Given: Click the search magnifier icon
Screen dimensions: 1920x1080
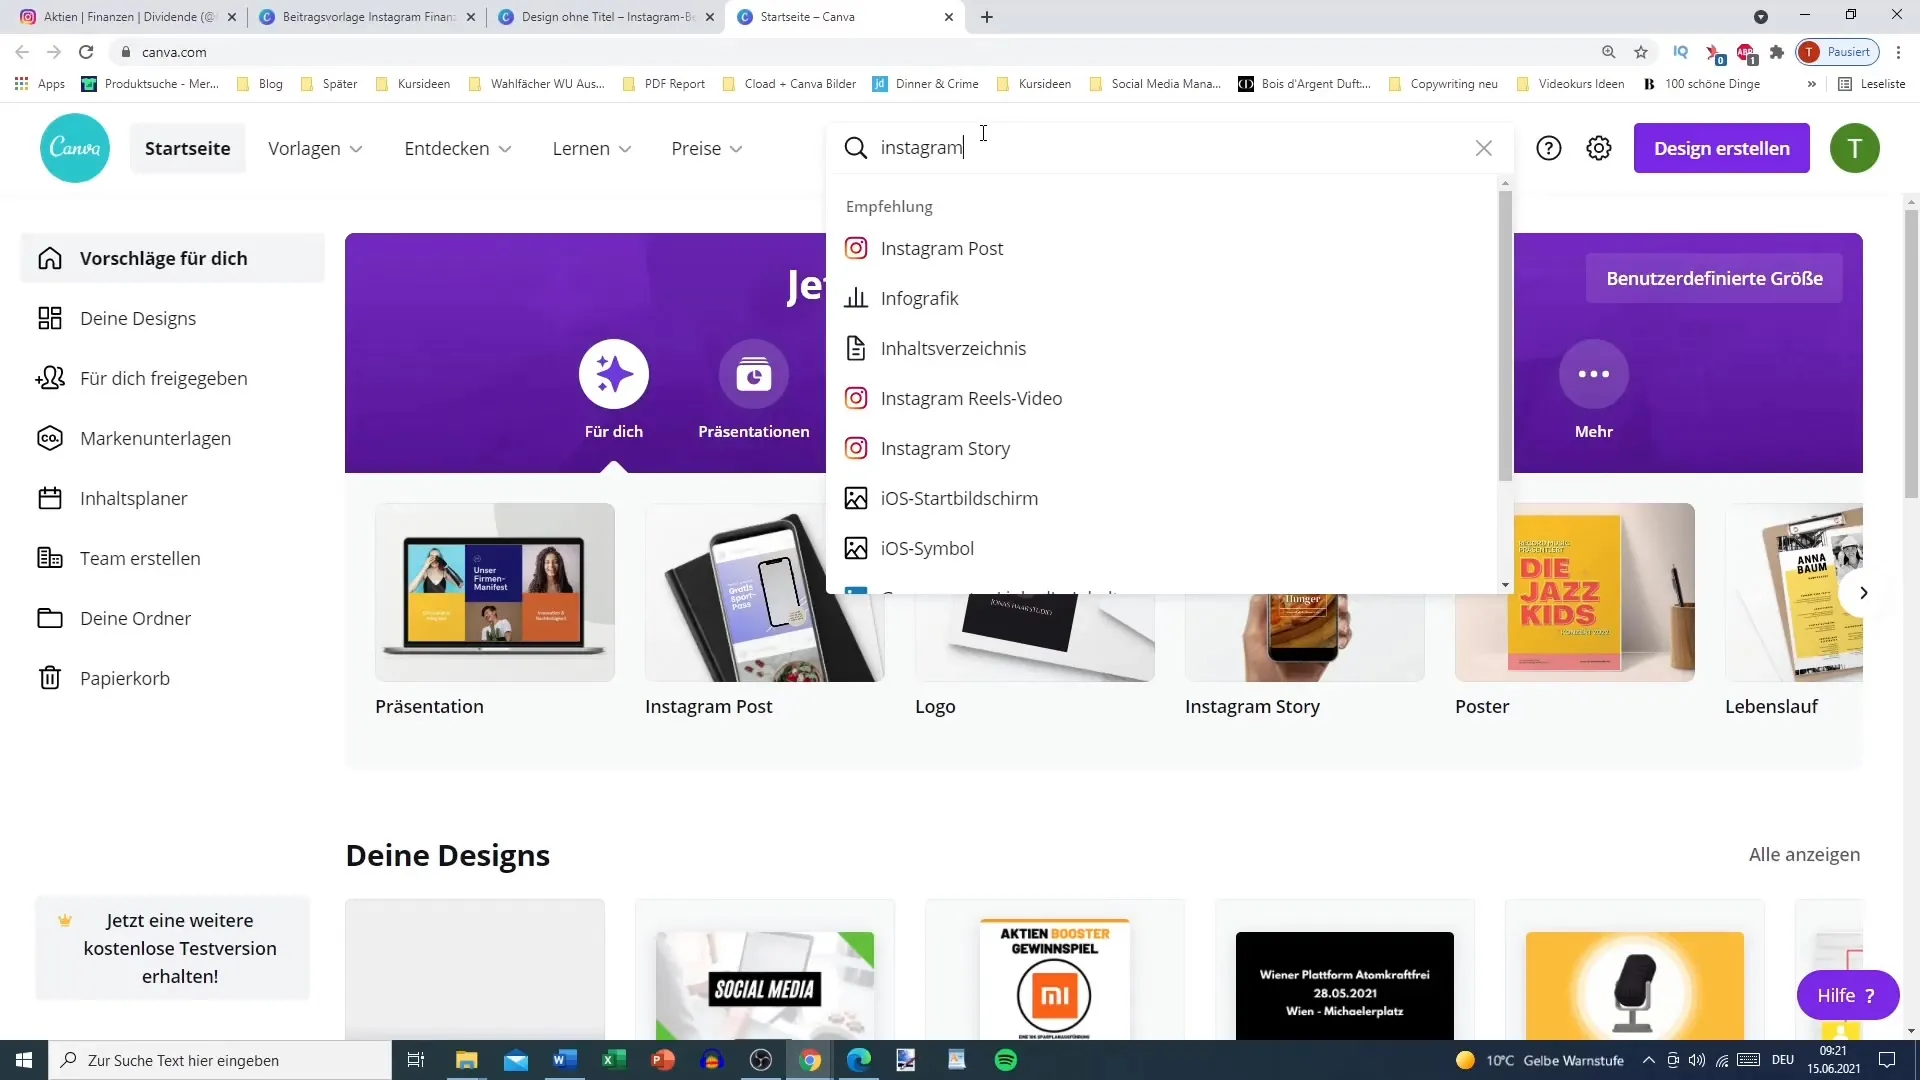Looking at the screenshot, I should point(856,148).
